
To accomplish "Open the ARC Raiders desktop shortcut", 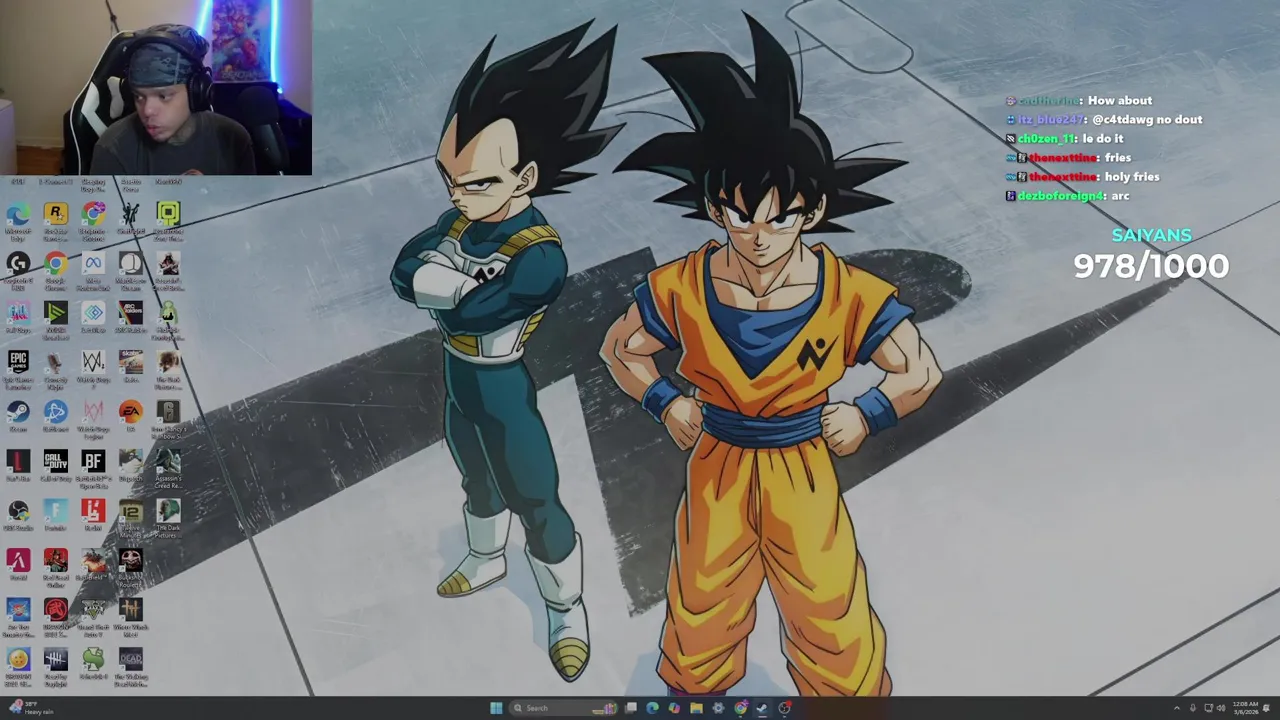I will [x=130, y=318].
